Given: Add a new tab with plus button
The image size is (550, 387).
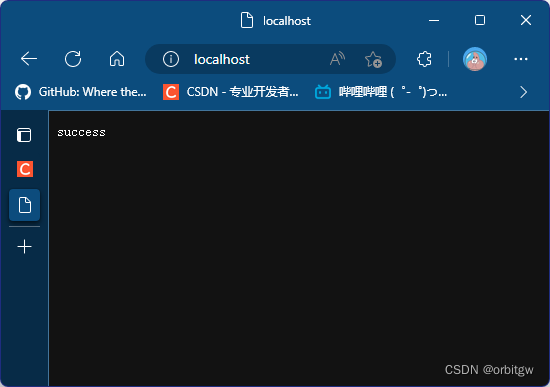Looking at the screenshot, I should 25,247.
